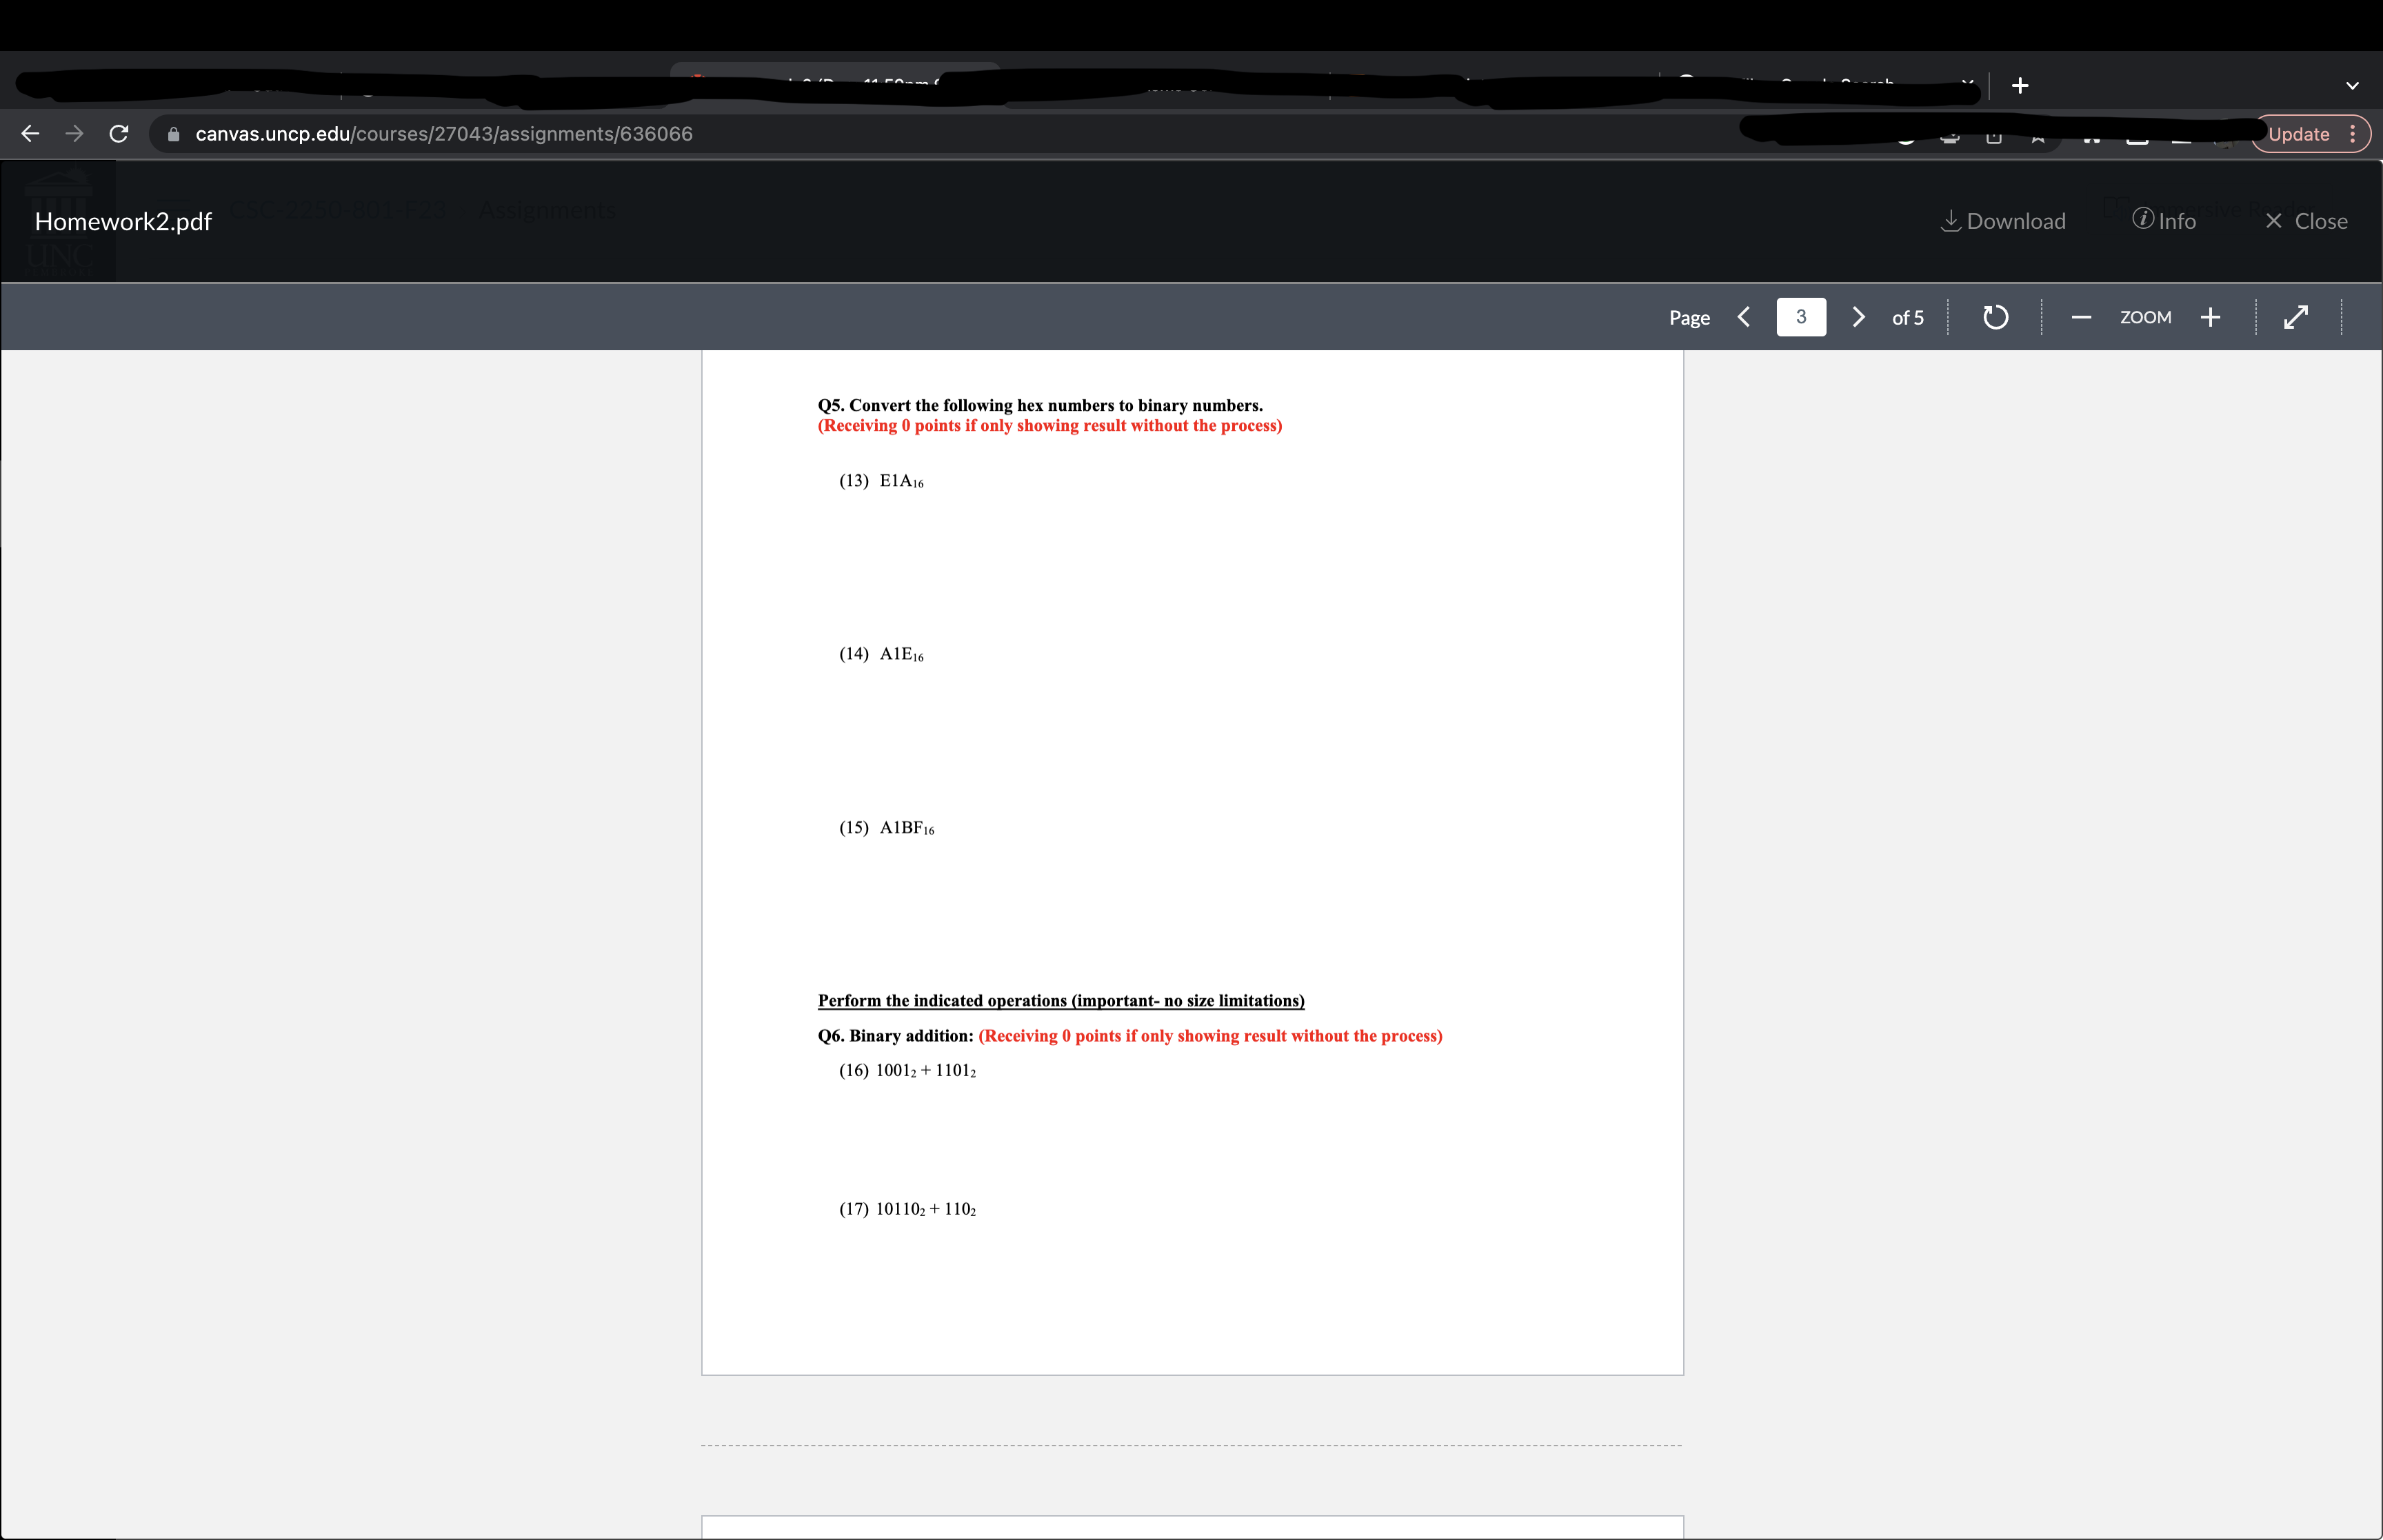View site info via the lock icon
This screenshot has height=1540, width=2383.
(173, 134)
